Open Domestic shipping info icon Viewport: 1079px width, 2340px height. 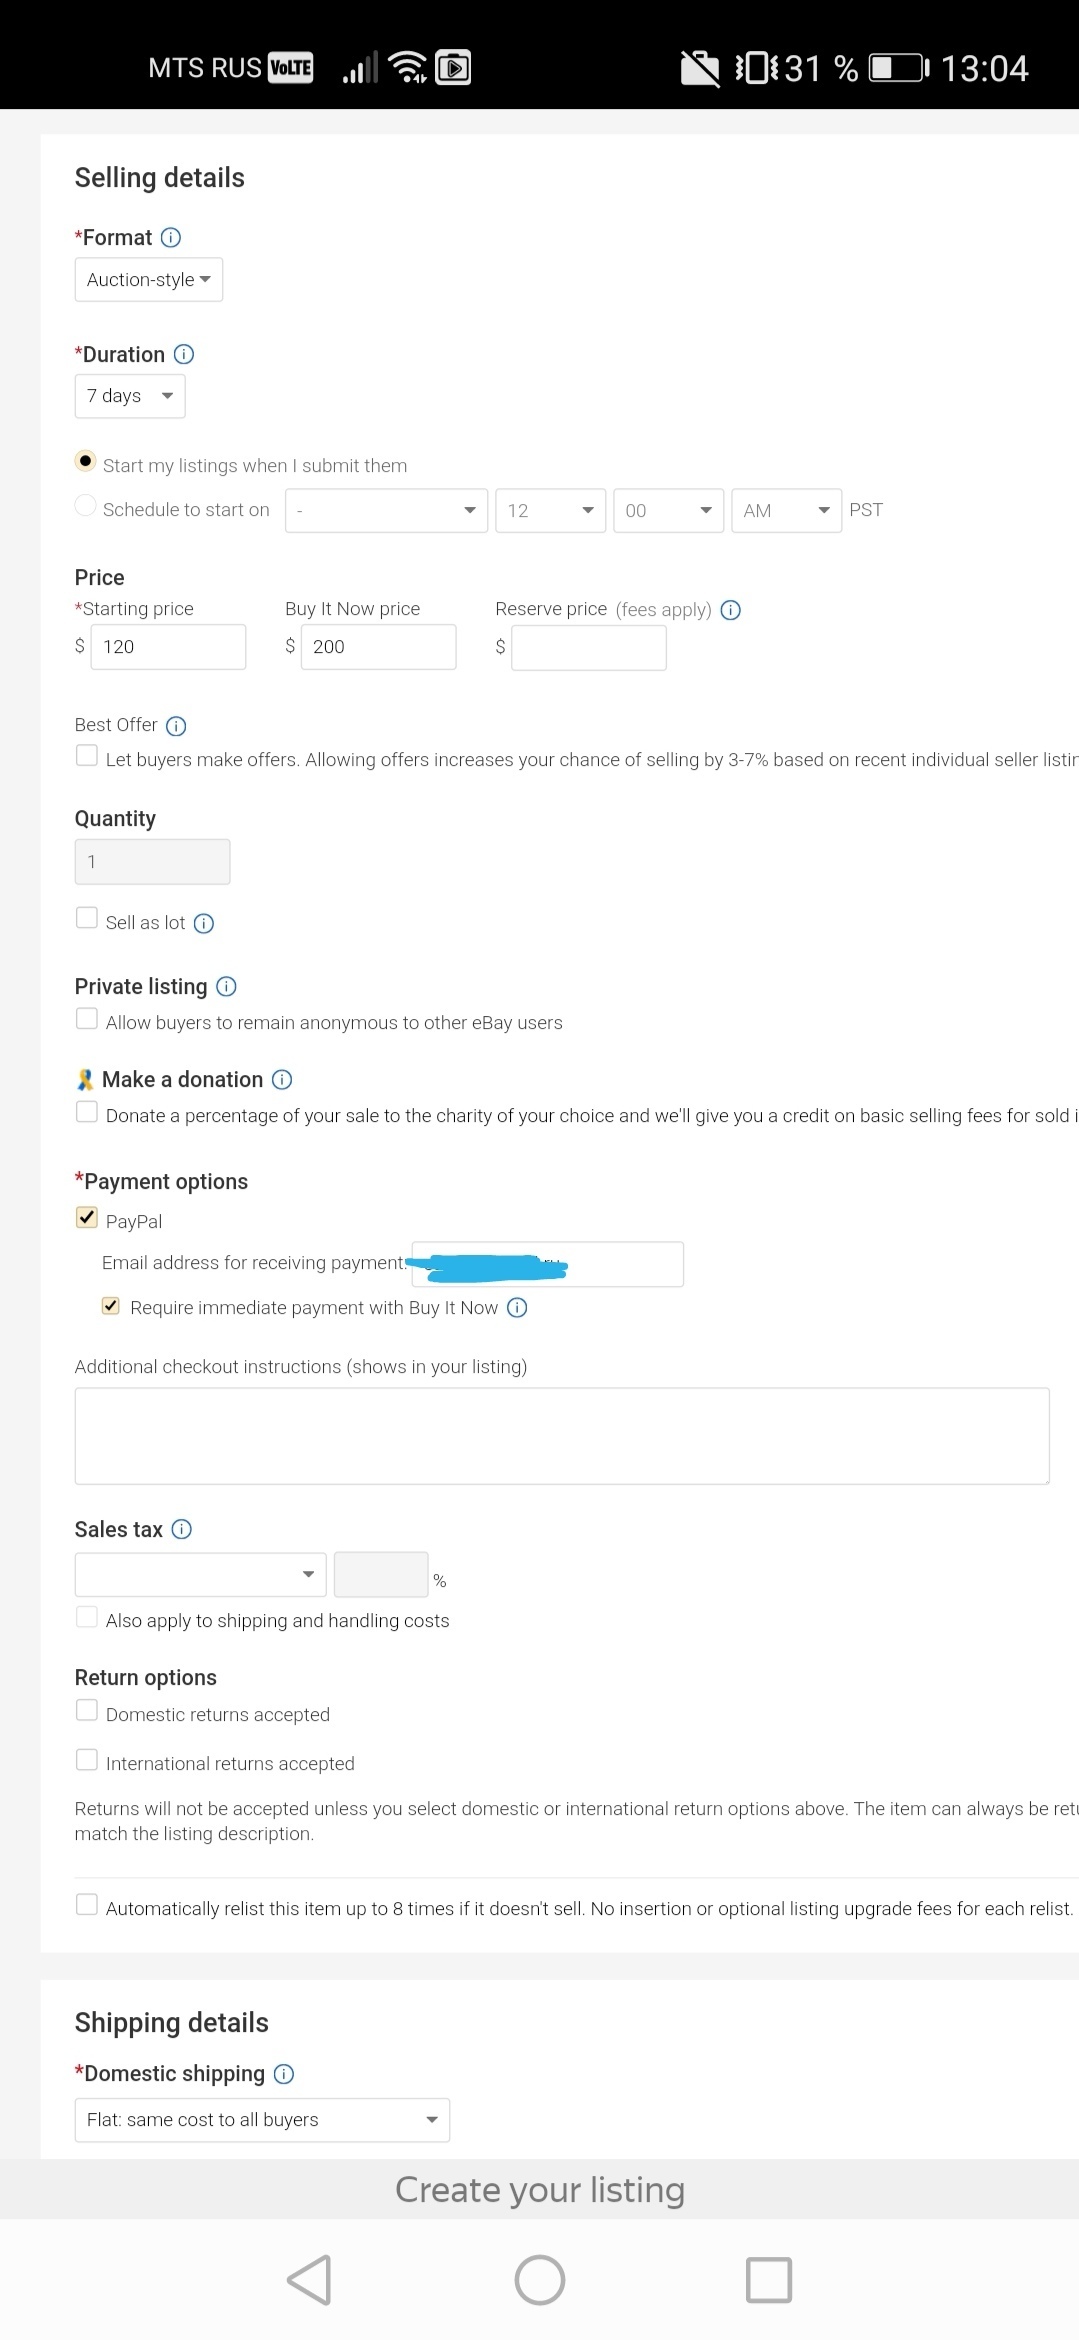(284, 2074)
